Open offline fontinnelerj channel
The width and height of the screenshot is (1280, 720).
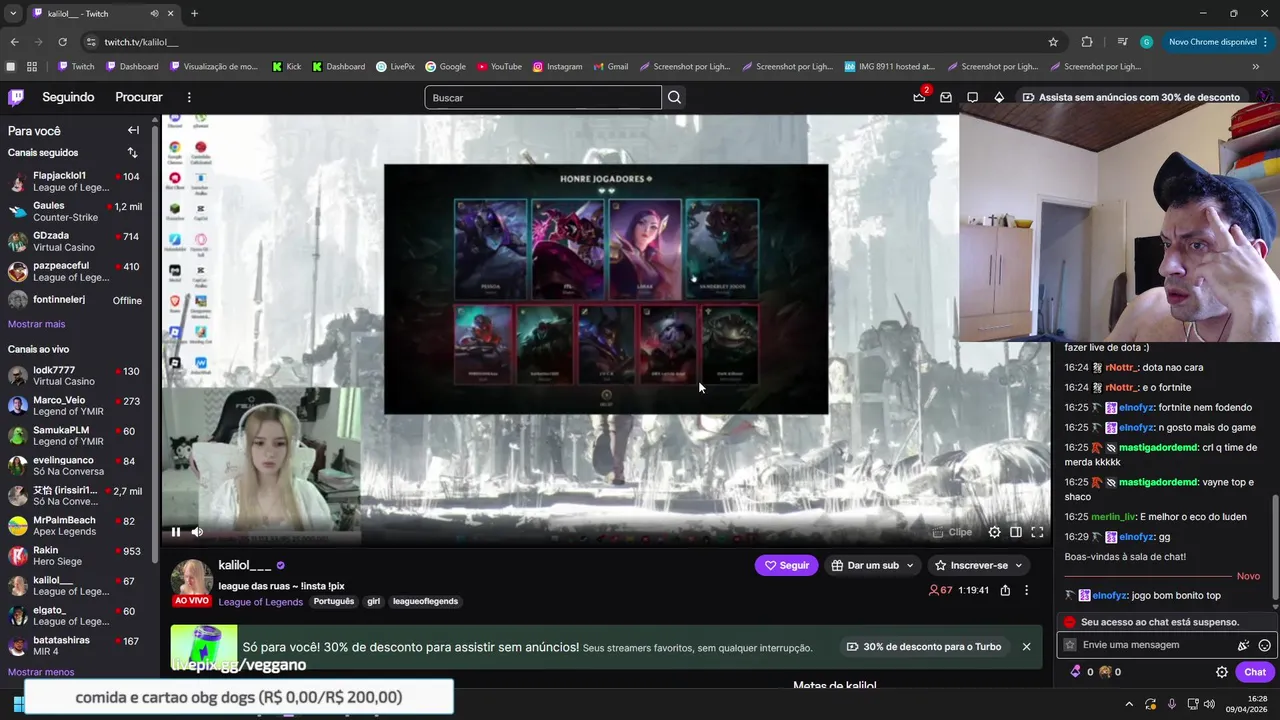[76, 300]
